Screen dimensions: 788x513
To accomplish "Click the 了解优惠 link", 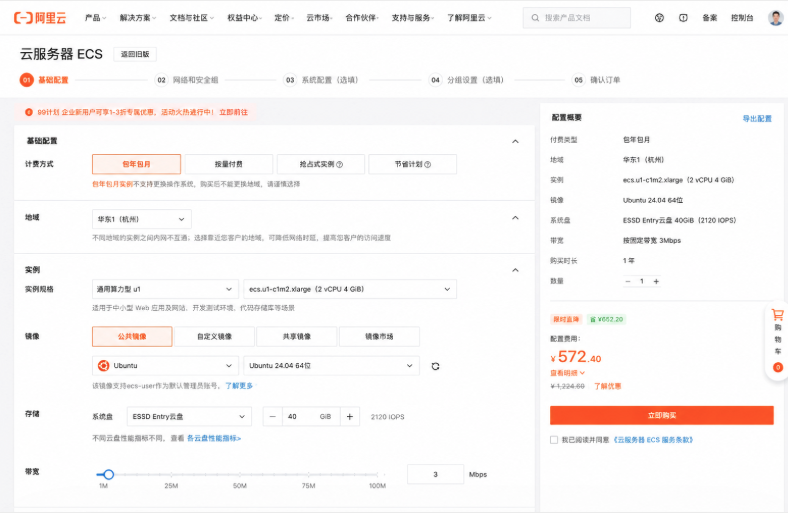I will tap(608, 386).
